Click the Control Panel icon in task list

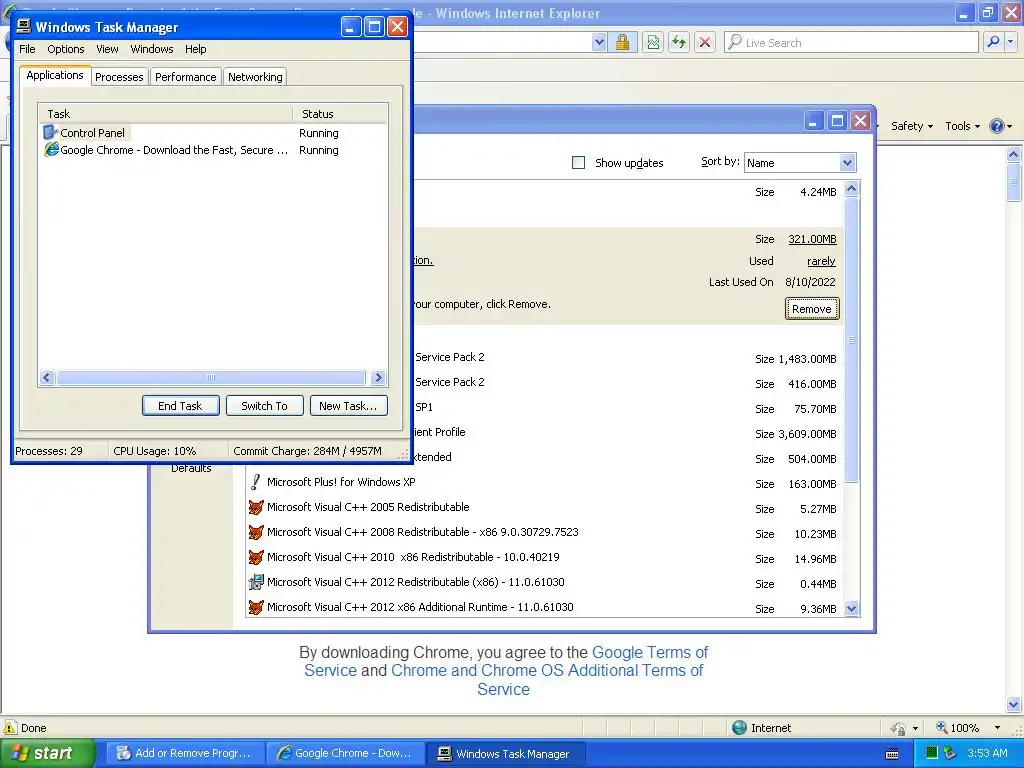(x=50, y=133)
